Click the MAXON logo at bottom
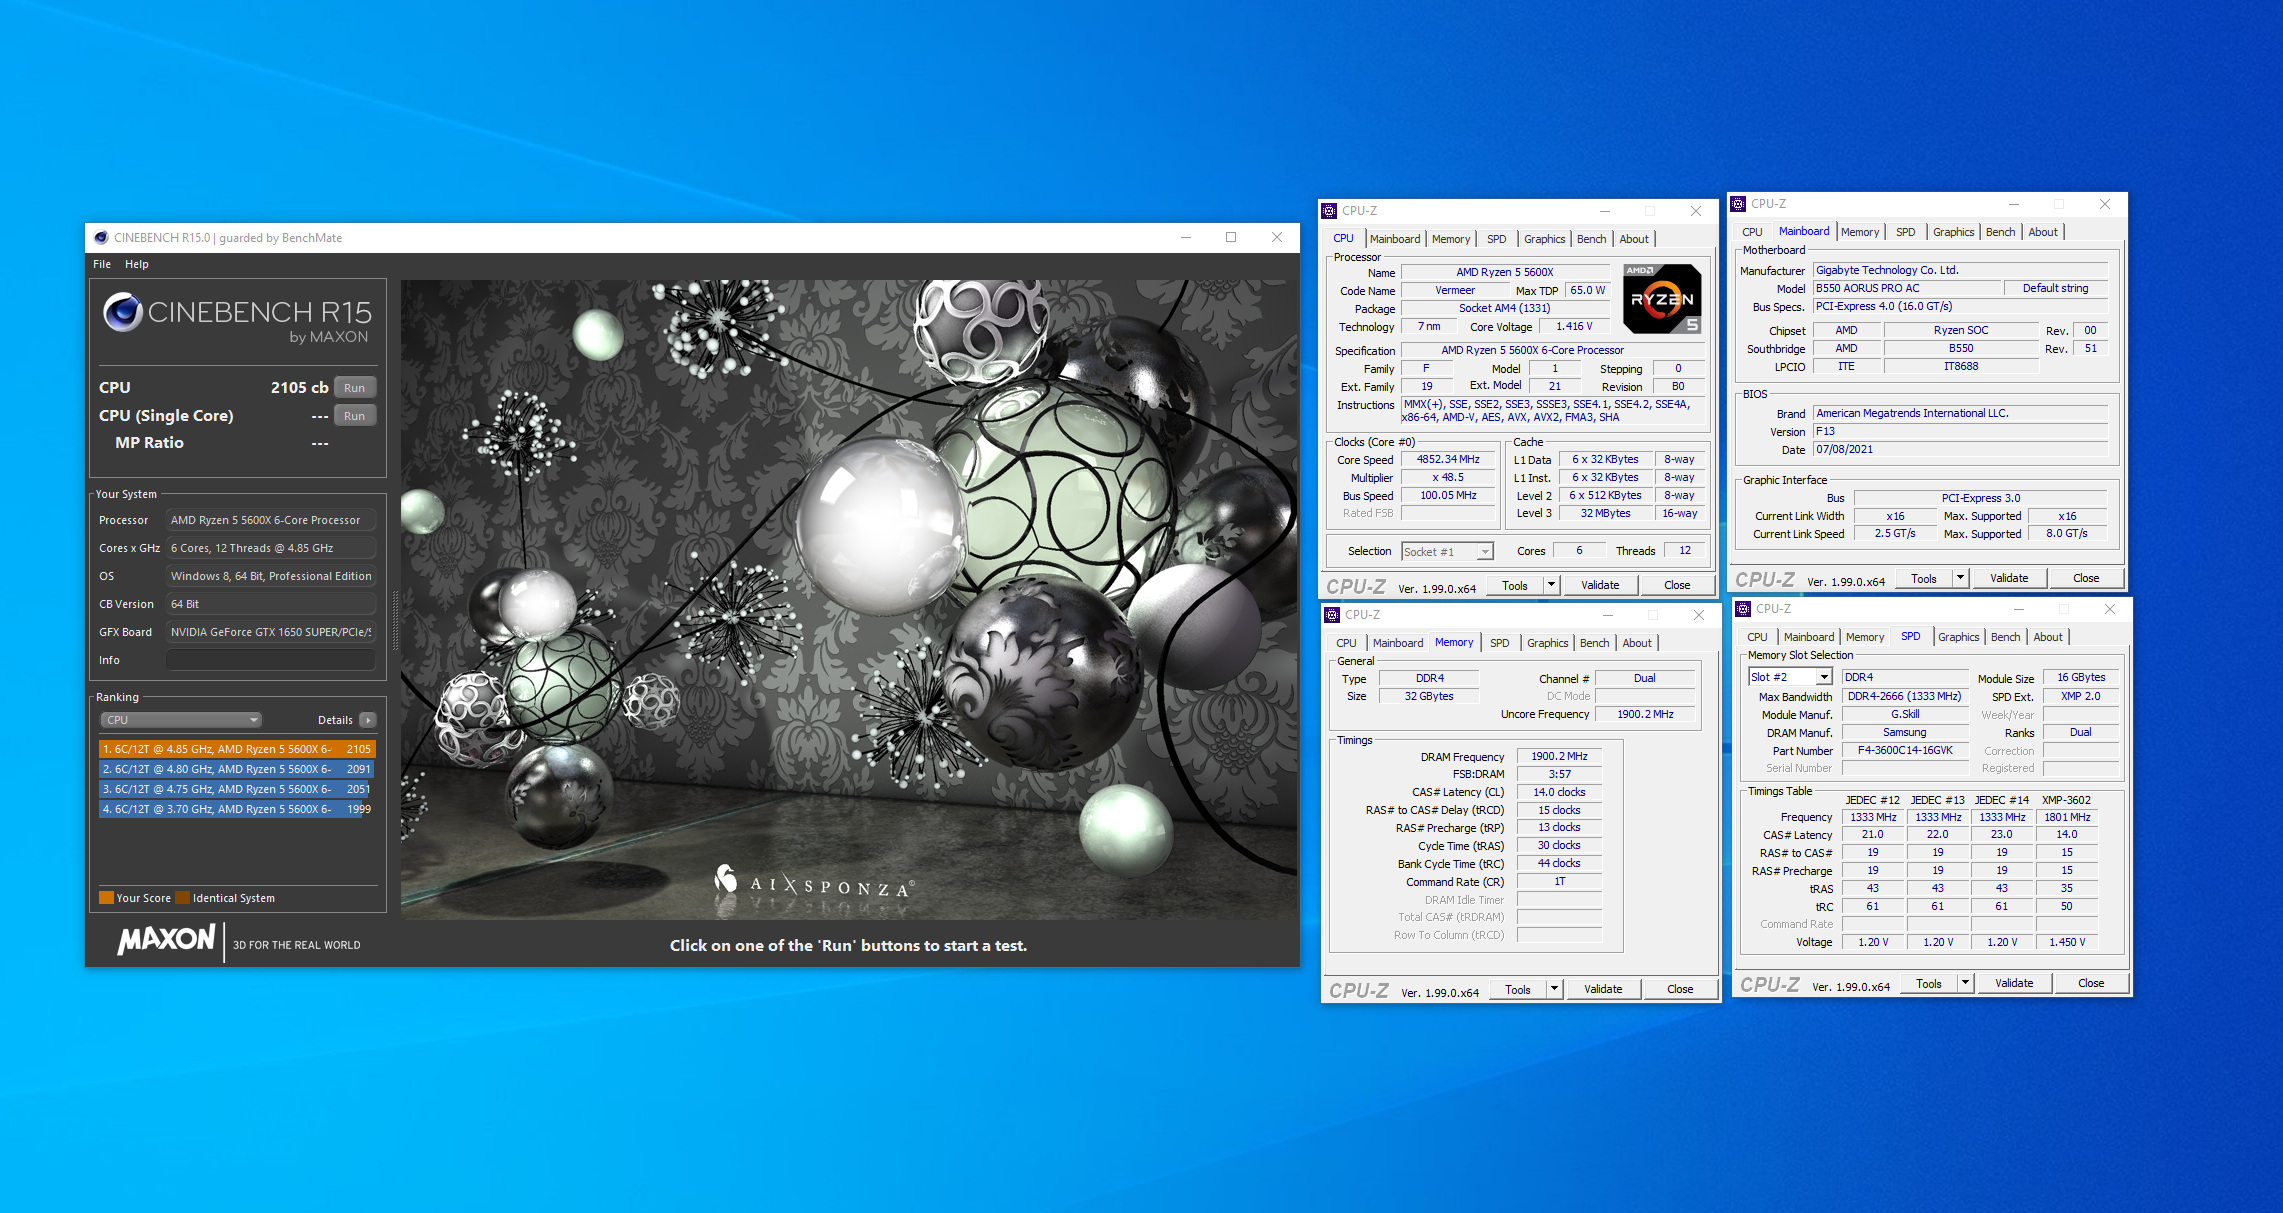Viewport: 2283px width, 1213px height. [x=166, y=940]
